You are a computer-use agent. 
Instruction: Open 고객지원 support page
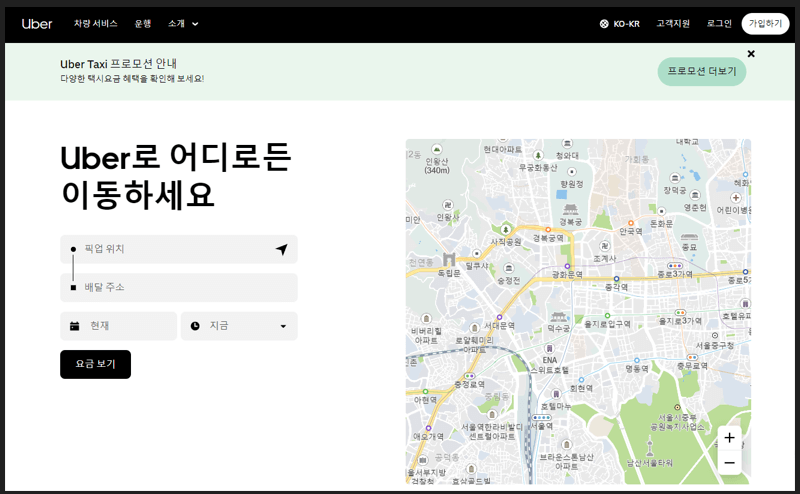(673, 23)
